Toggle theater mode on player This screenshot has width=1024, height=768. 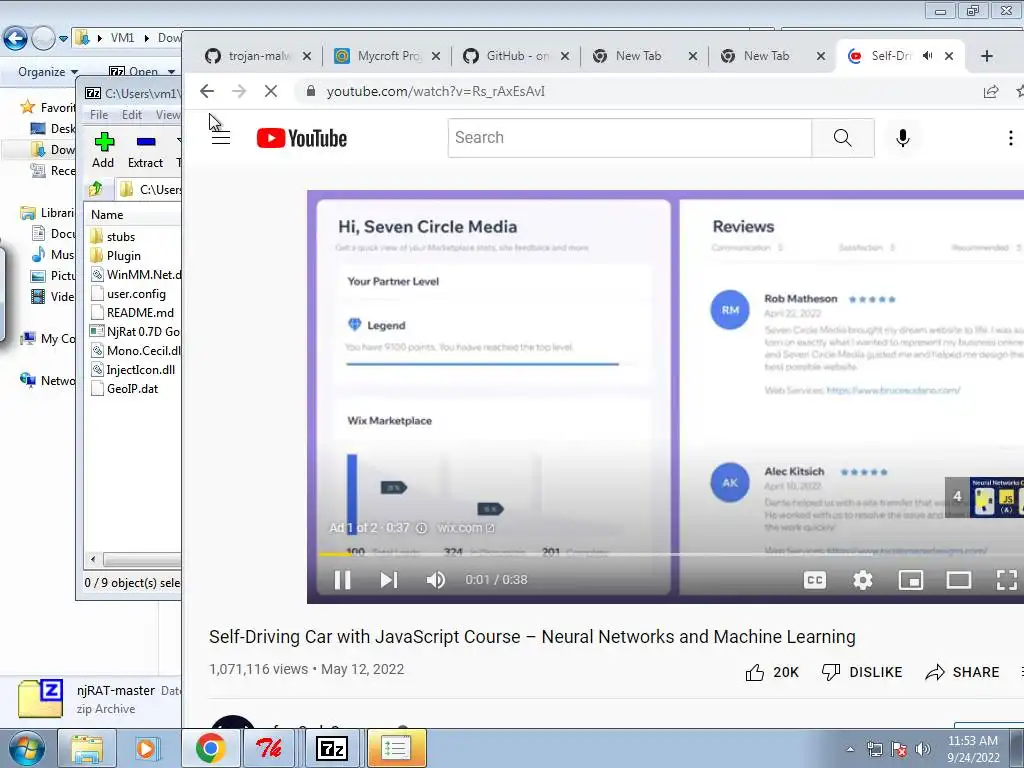coord(959,580)
